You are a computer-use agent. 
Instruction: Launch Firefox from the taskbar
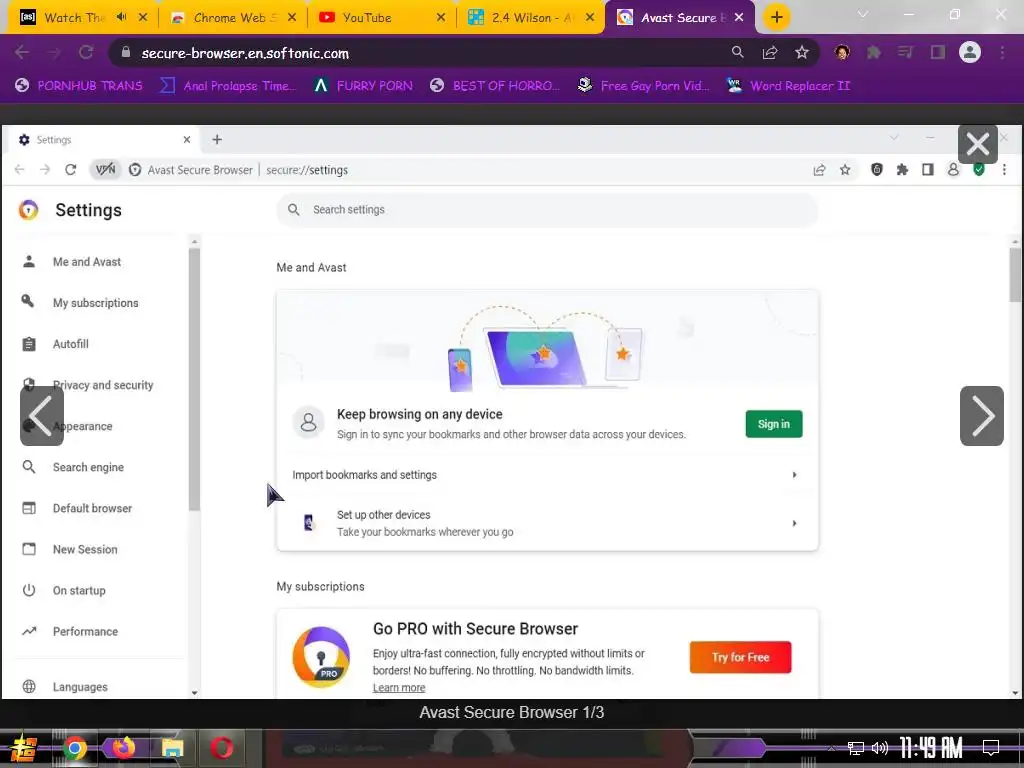pos(123,748)
